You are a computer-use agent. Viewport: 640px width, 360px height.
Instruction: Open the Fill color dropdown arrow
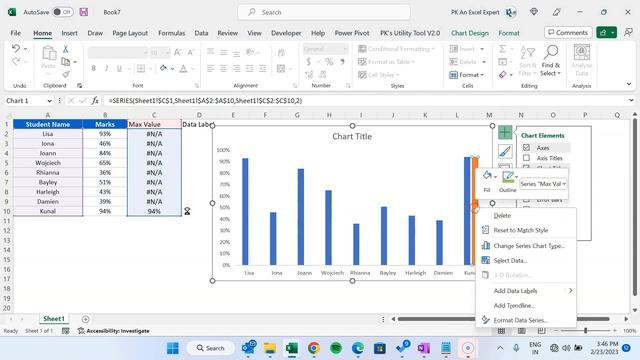tap(495, 177)
